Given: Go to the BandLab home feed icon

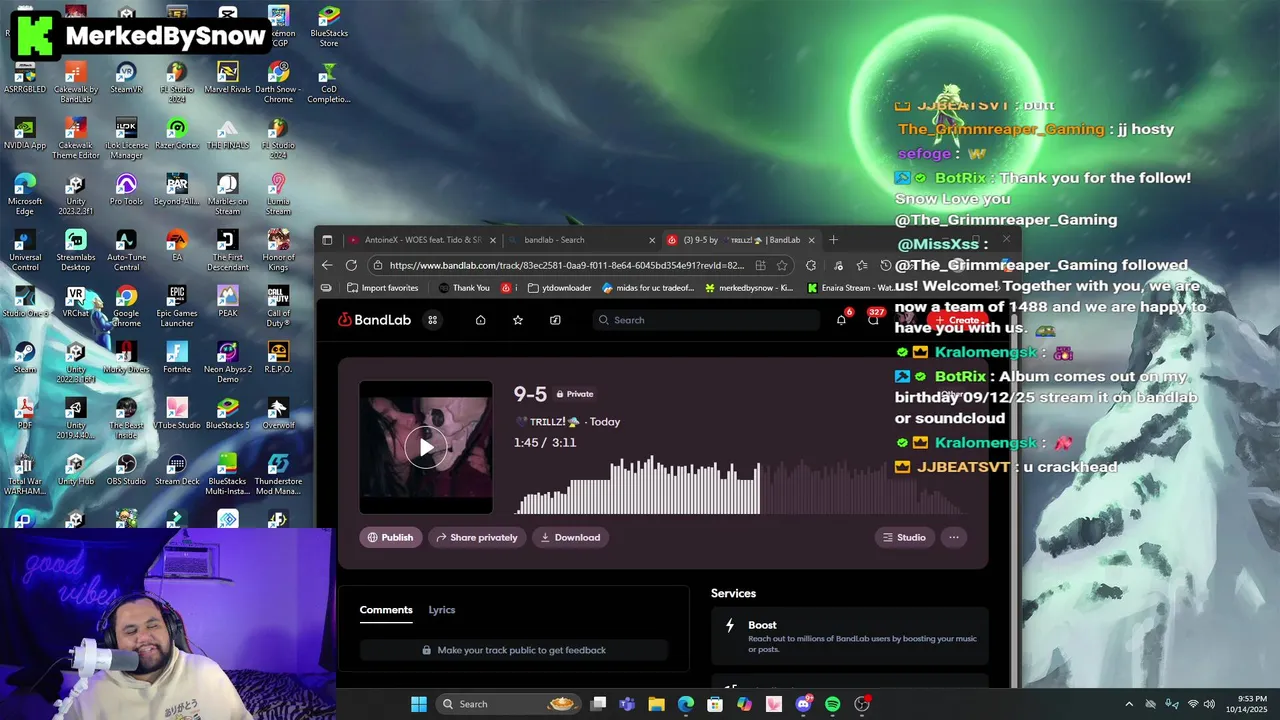Looking at the screenshot, I should click(480, 320).
